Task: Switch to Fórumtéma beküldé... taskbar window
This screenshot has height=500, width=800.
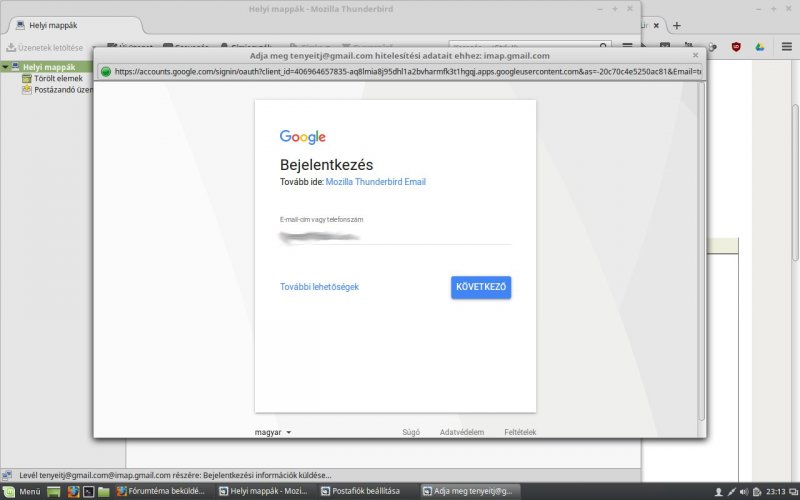Action: click(x=161, y=491)
